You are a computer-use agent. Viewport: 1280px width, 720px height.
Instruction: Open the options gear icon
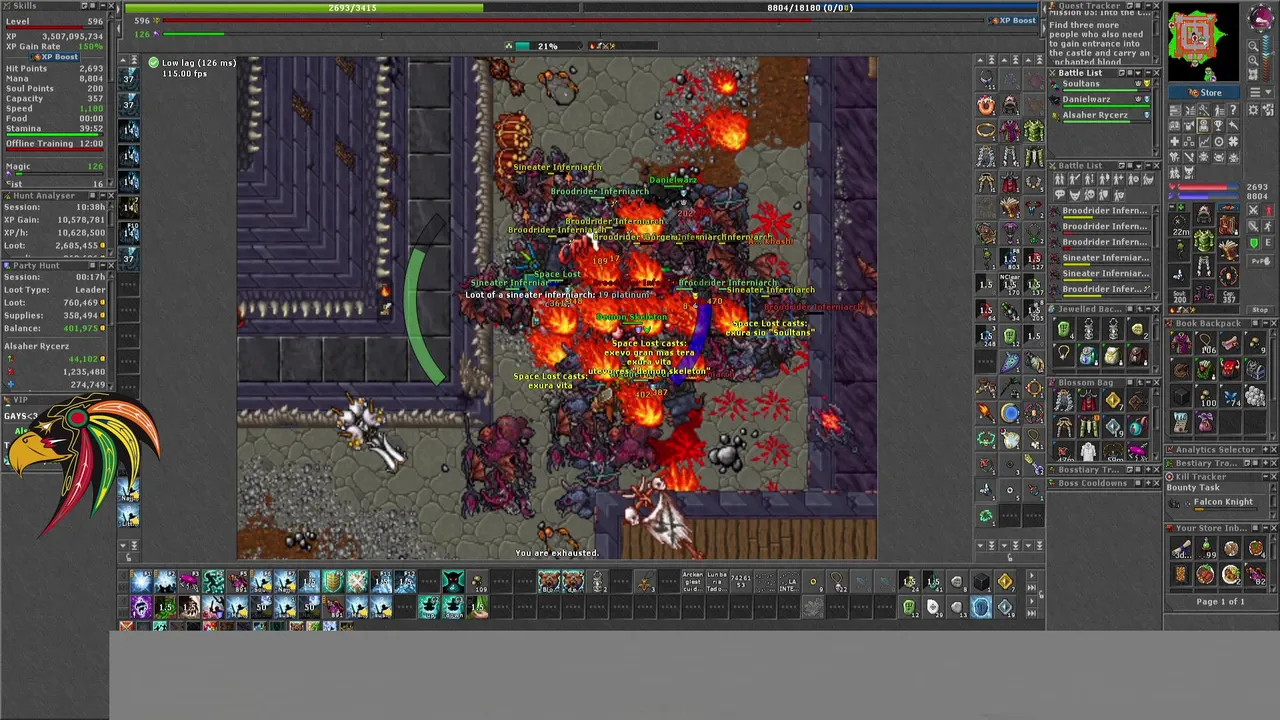1253,110
